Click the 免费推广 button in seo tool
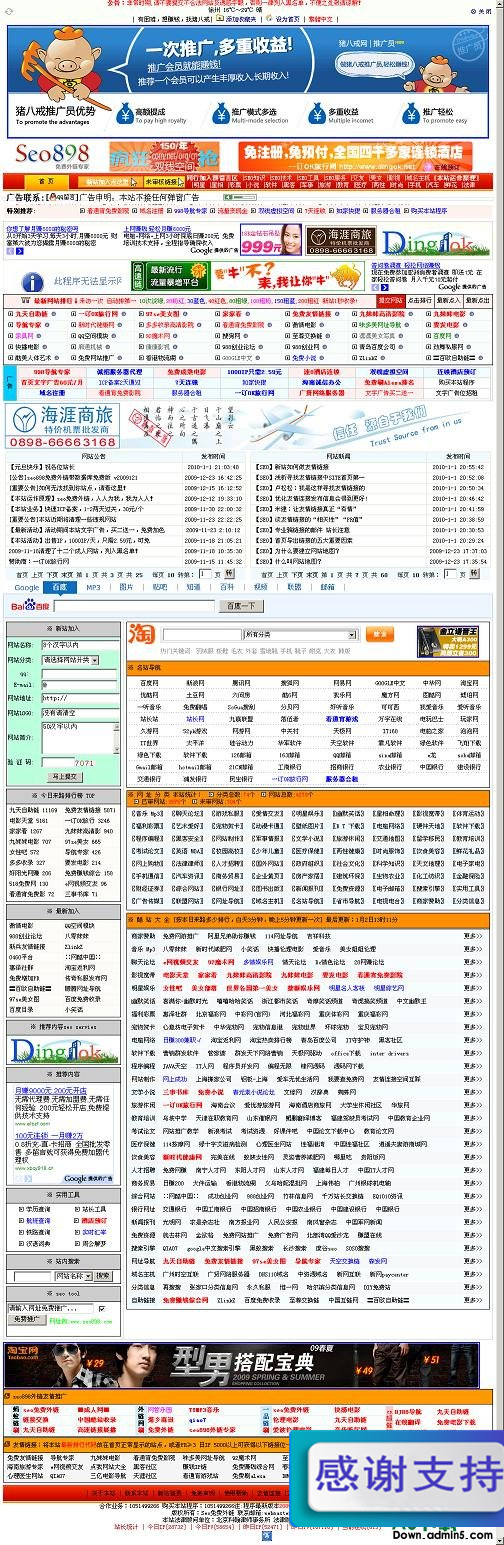 click(25, 1320)
